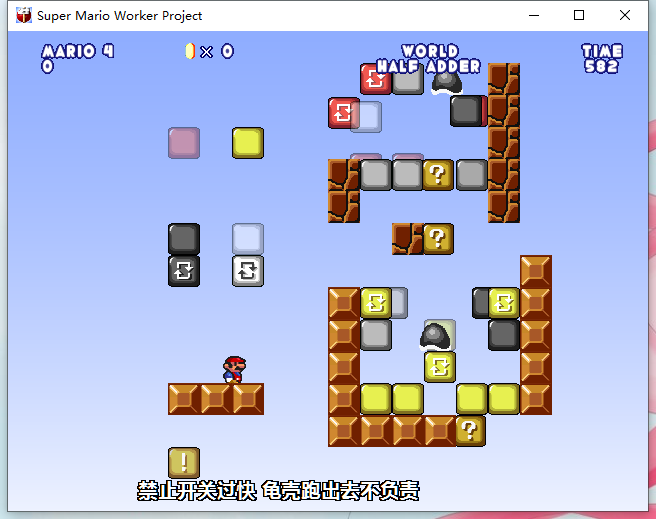Click the dark gray solid block above gray switch
656x519 pixels.
tap(184, 239)
